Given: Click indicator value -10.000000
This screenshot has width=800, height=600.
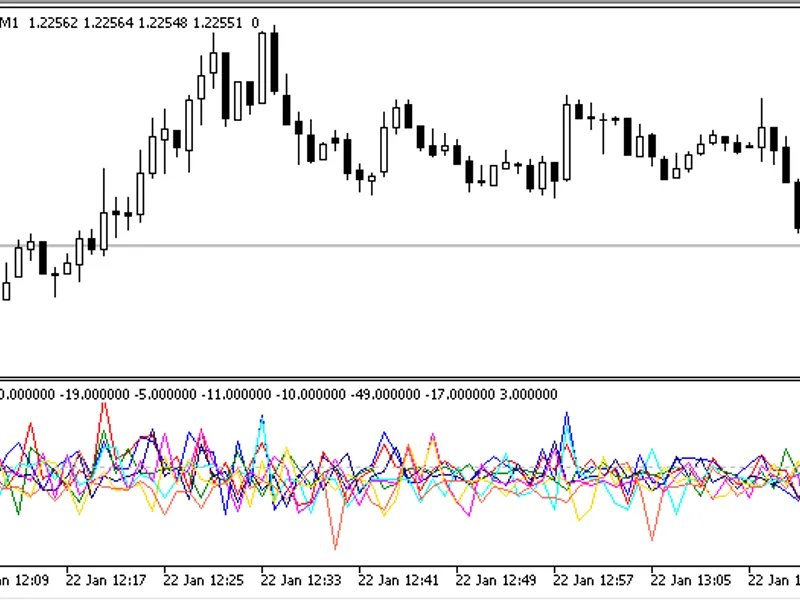Looking at the screenshot, I should point(311,394).
